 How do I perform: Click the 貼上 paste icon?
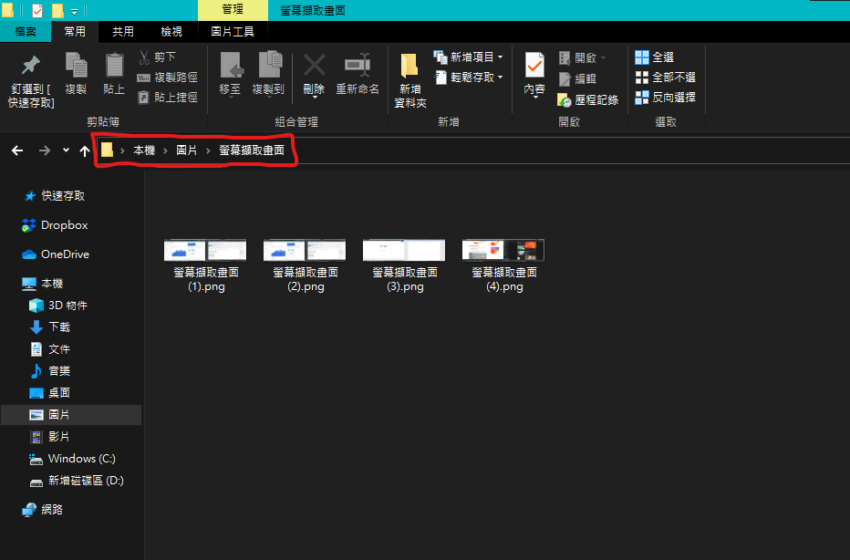(114, 66)
